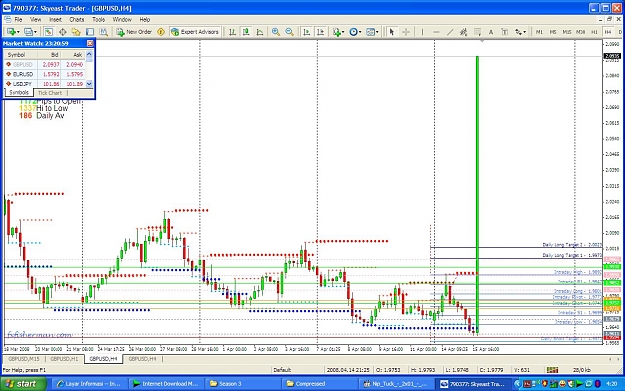Switch timeframe to M5
This screenshot has height=391, width=625.
[553, 32]
